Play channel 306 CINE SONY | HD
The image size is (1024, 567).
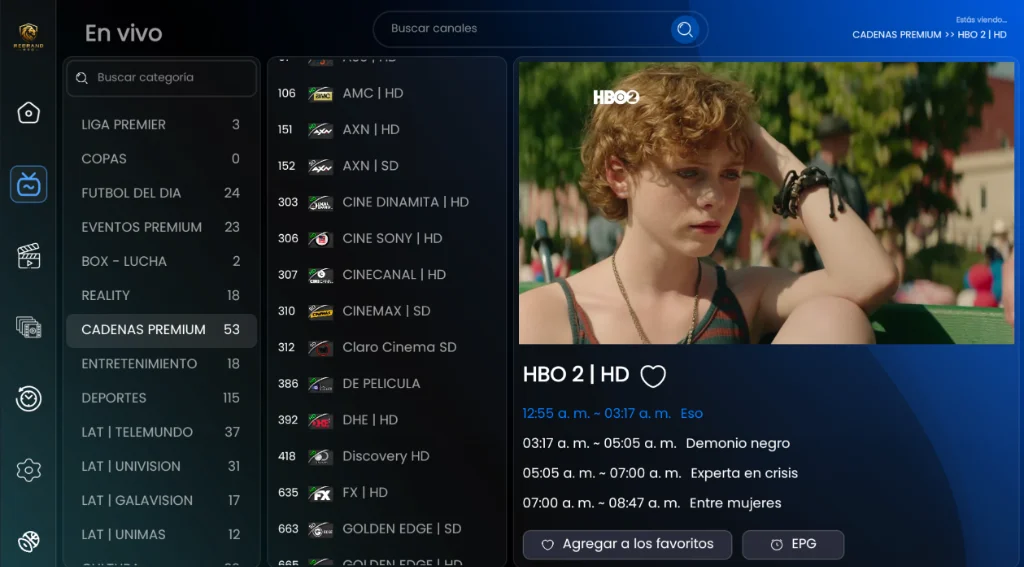click(x=387, y=238)
